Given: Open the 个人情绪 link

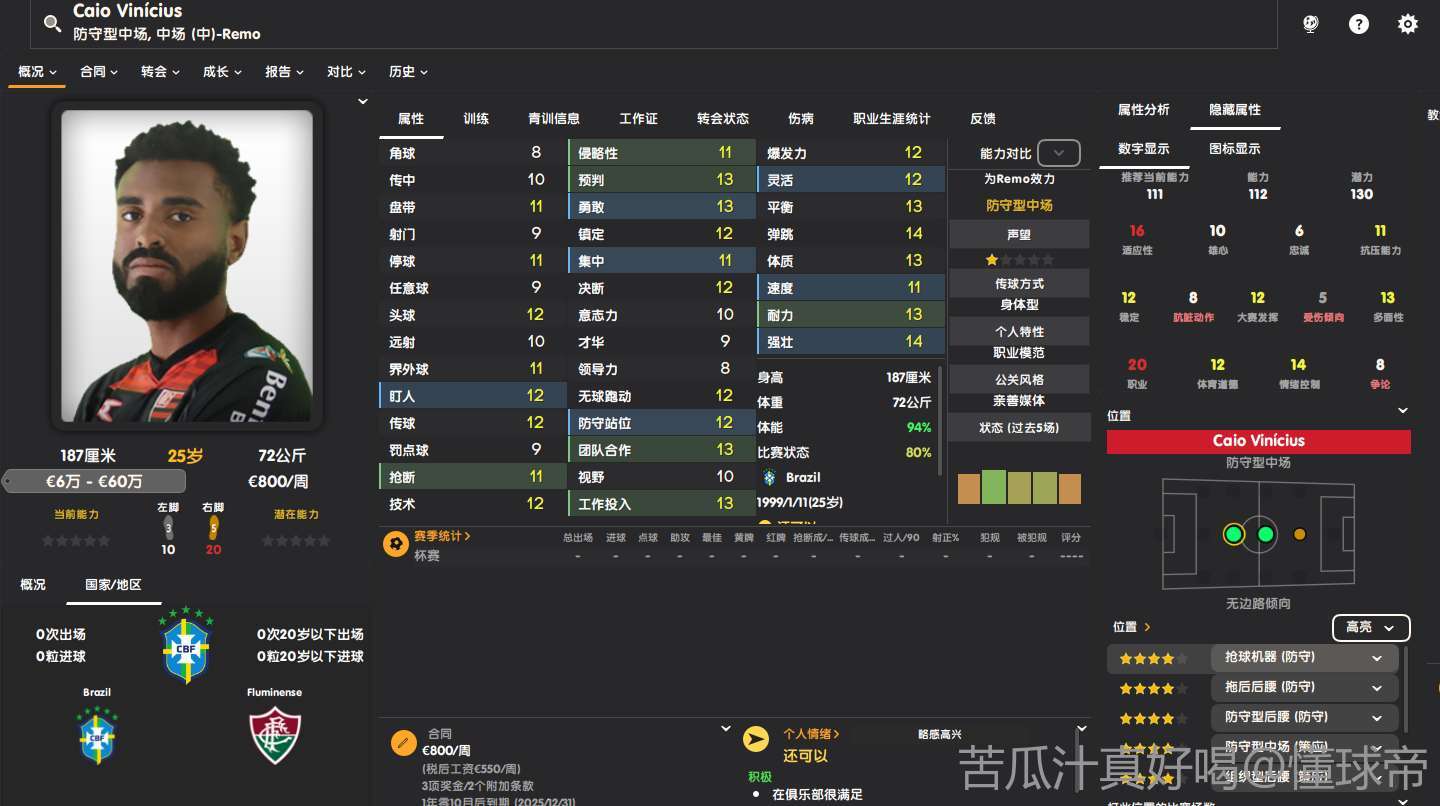Looking at the screenshot, I should click(810, 734).
